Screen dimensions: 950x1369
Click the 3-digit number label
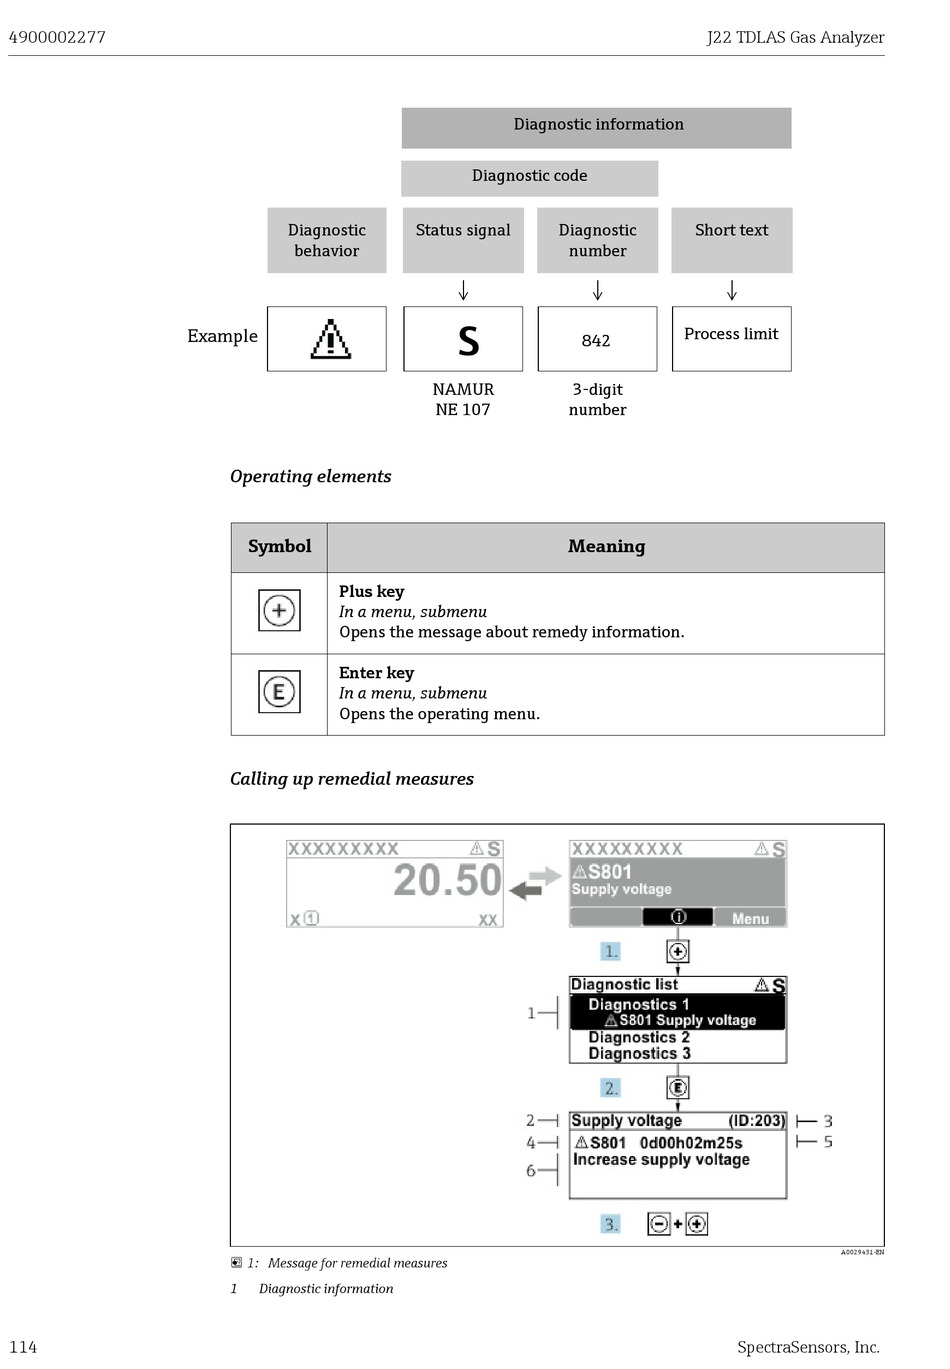click(x=598, y=399)
